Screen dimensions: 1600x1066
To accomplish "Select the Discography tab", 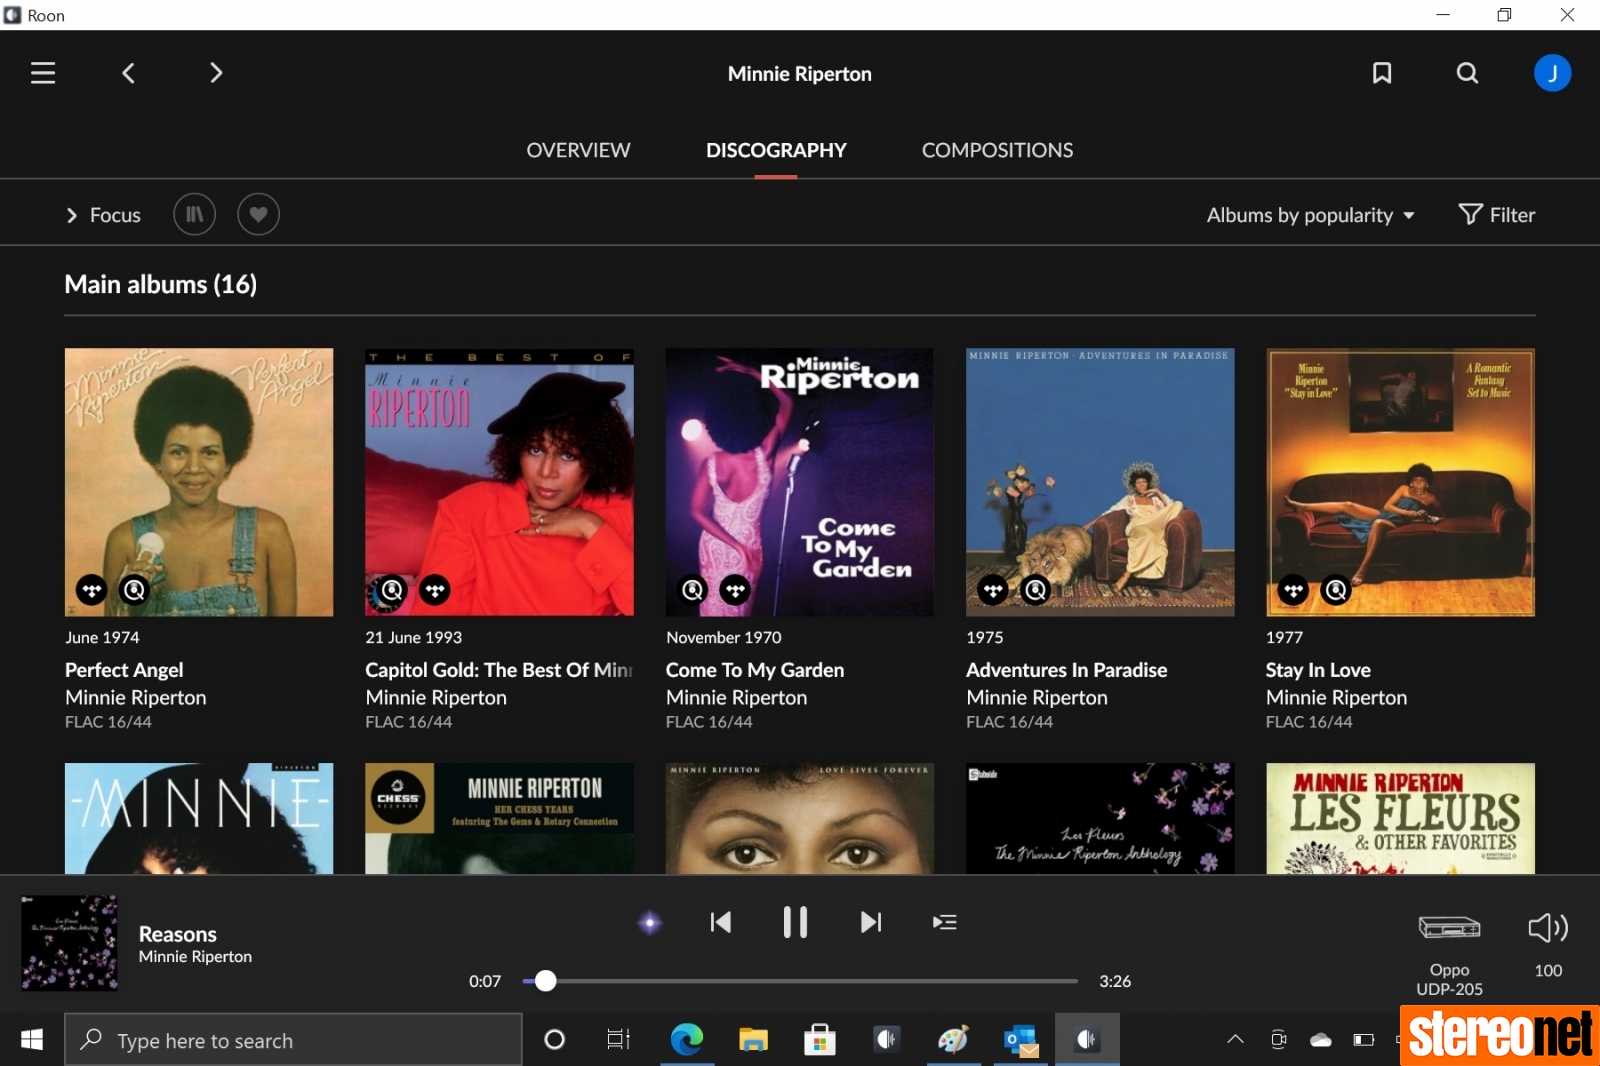I will pyautogui.click(x=776, y=150).
